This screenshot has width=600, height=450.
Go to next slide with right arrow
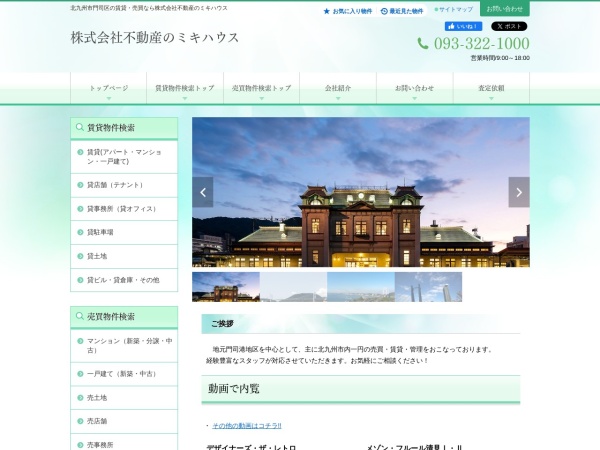point(519,192)
